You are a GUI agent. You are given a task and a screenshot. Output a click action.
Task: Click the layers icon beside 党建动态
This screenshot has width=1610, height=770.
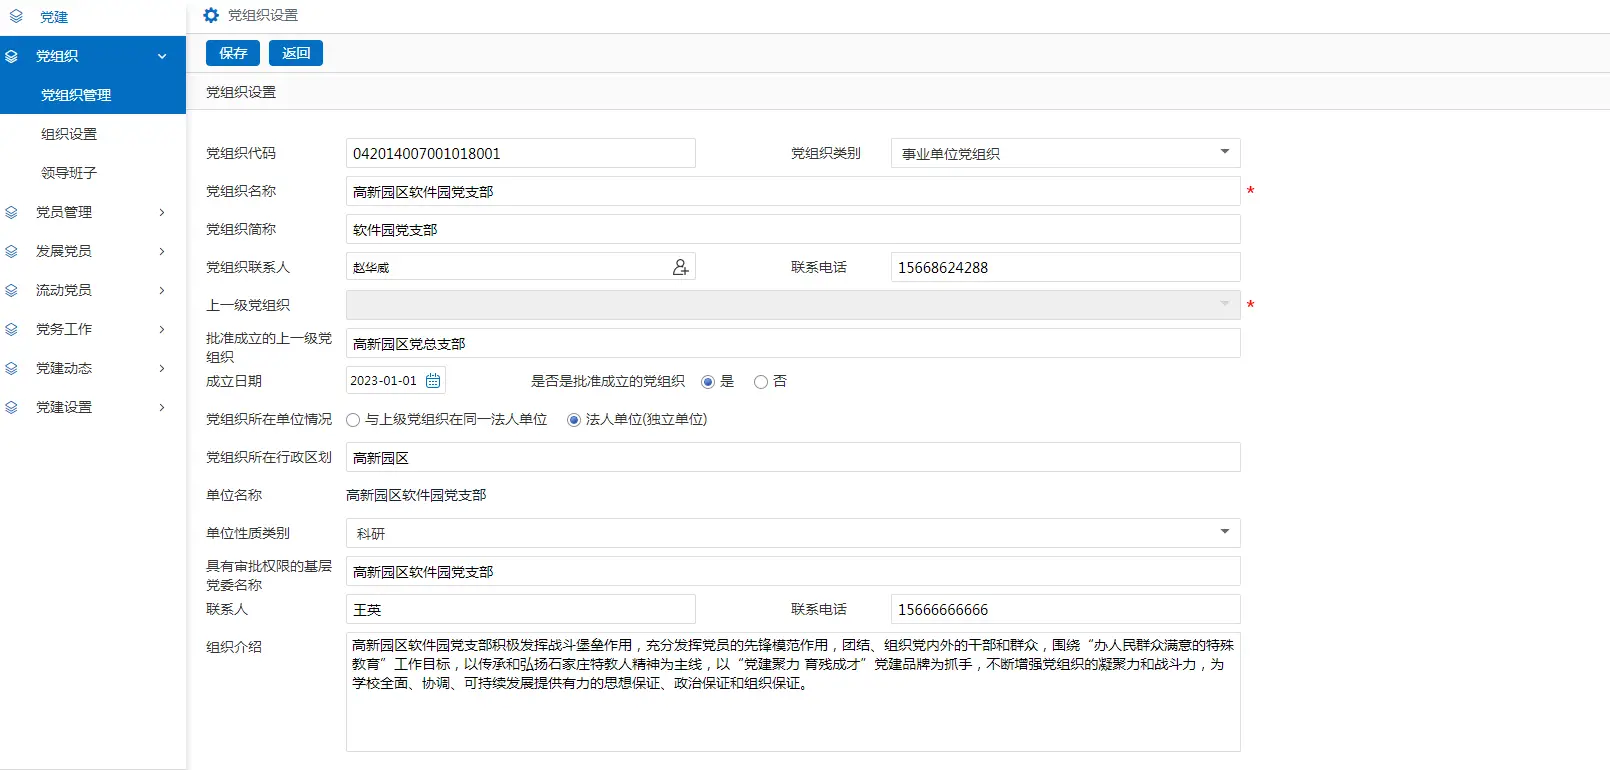click(x=12, y=368)
